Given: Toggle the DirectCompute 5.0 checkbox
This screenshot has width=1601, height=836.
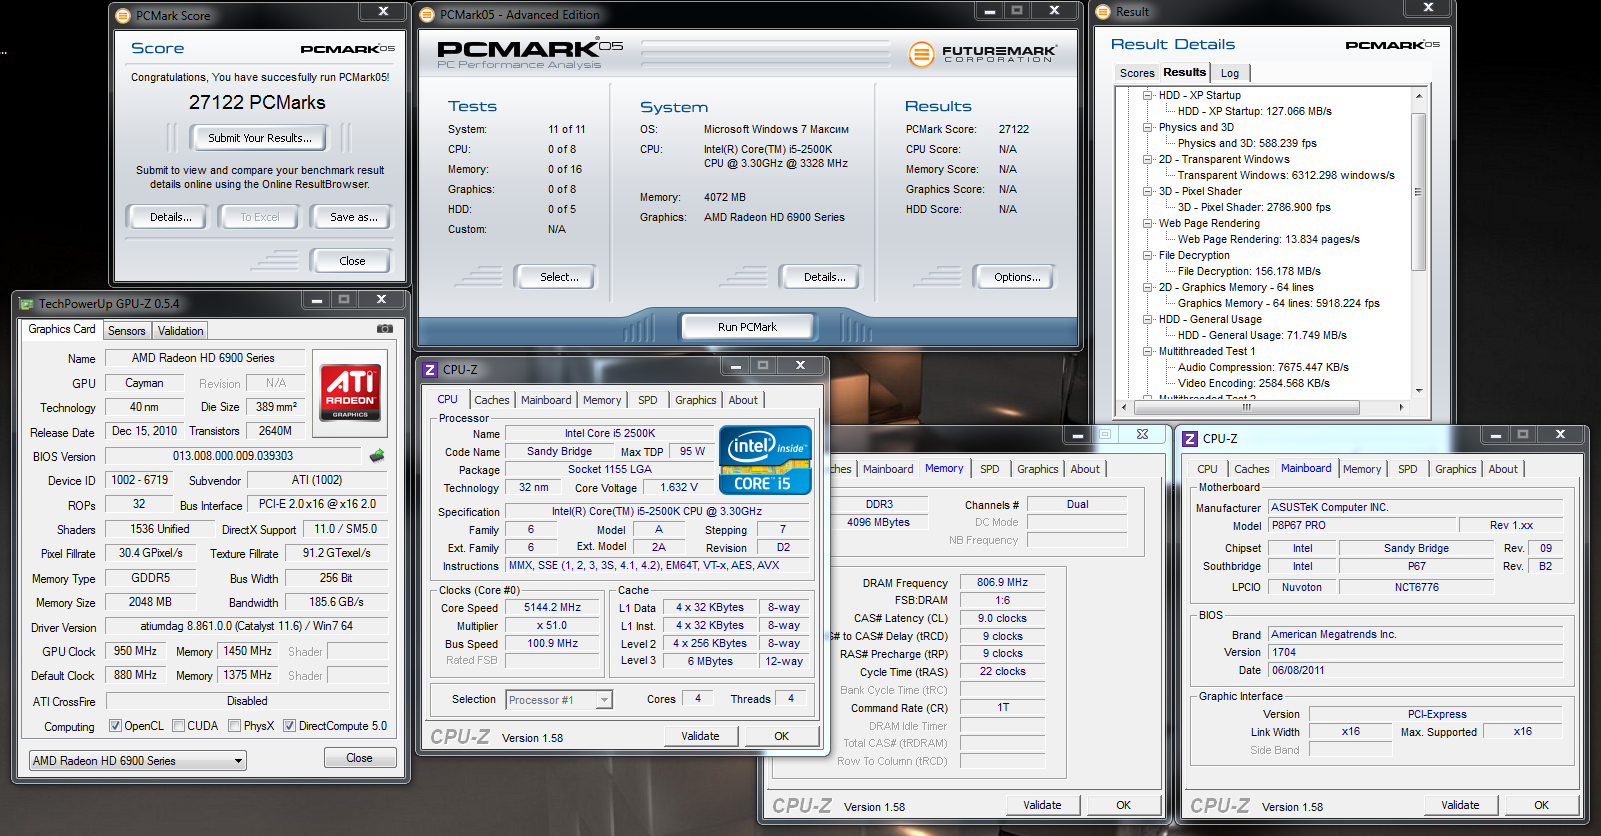Looking at the screenshot, I should [289, 726].
